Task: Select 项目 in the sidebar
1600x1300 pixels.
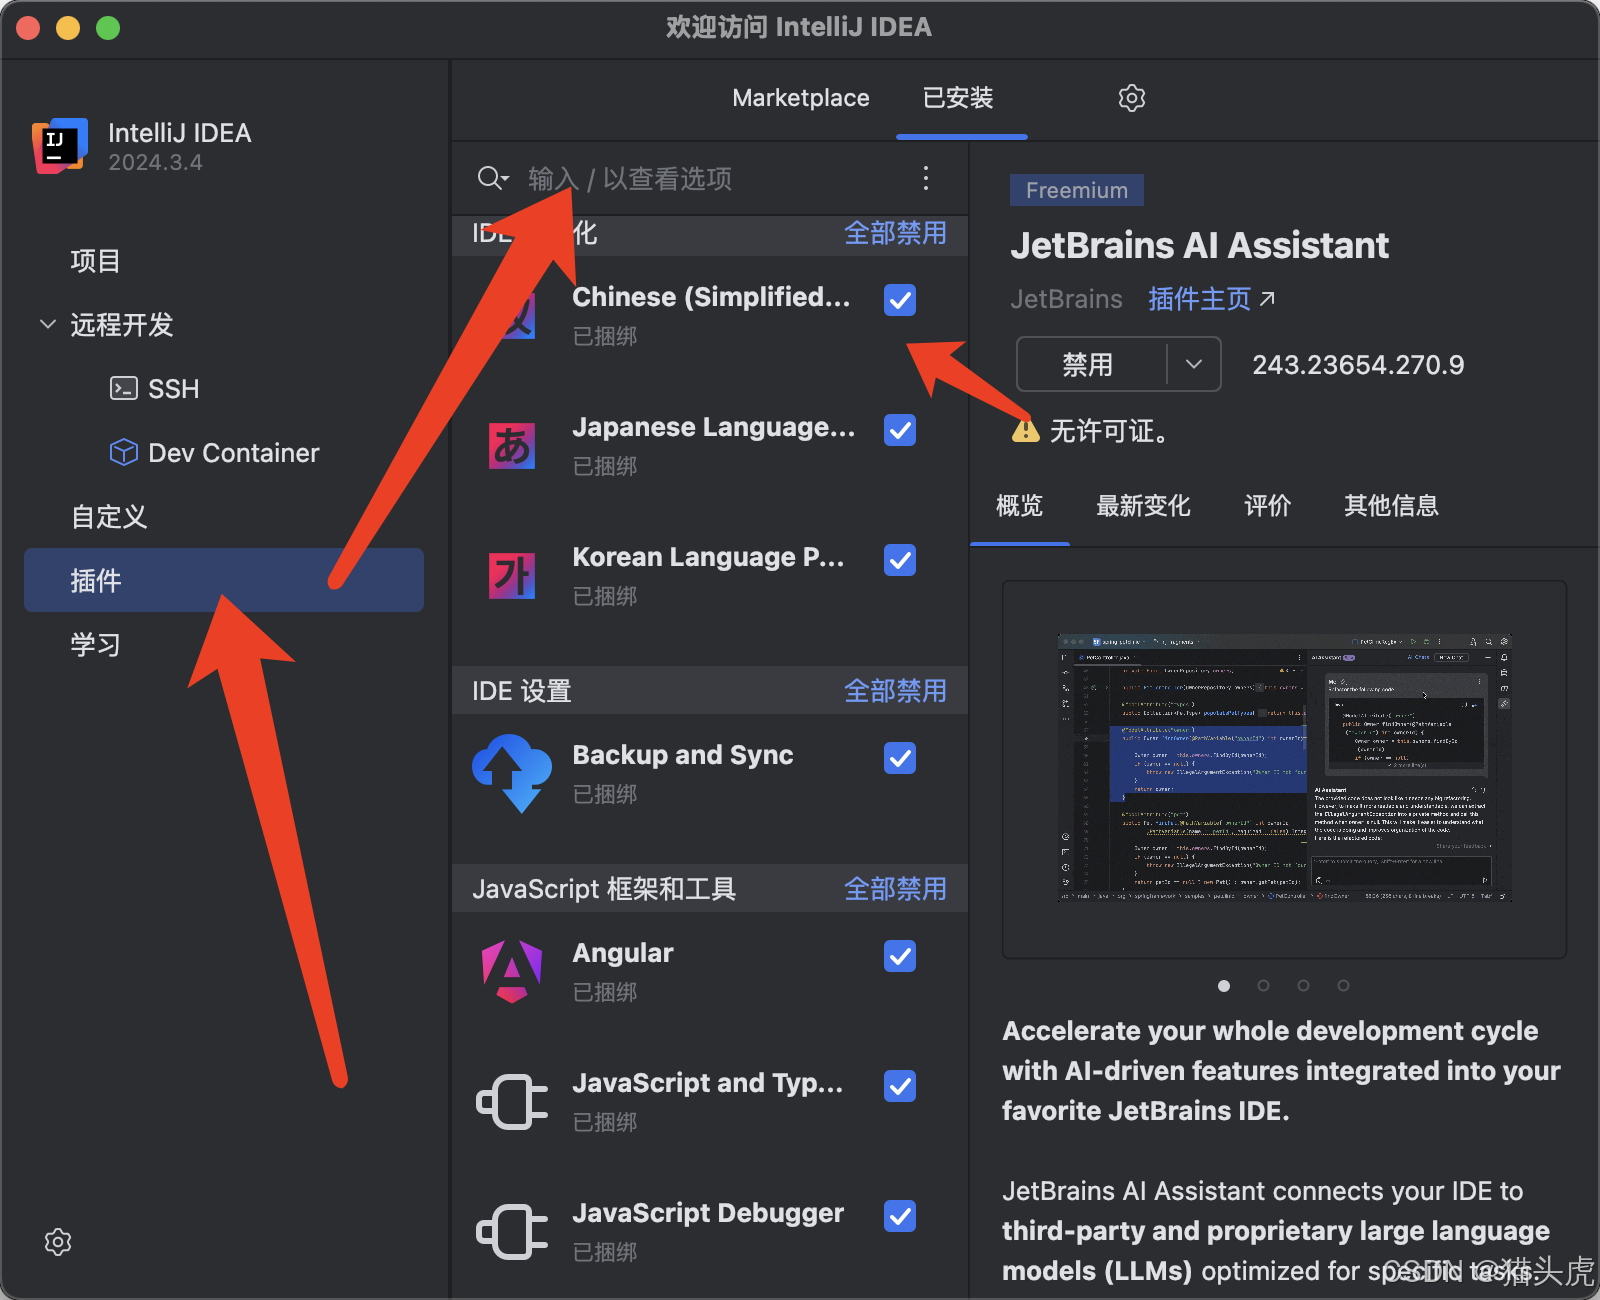Action: pos(95,261)
